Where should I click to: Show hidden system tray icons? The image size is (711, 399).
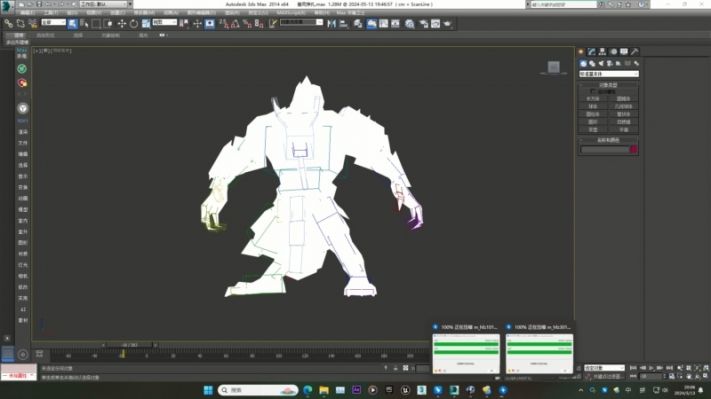coord(581,390)
